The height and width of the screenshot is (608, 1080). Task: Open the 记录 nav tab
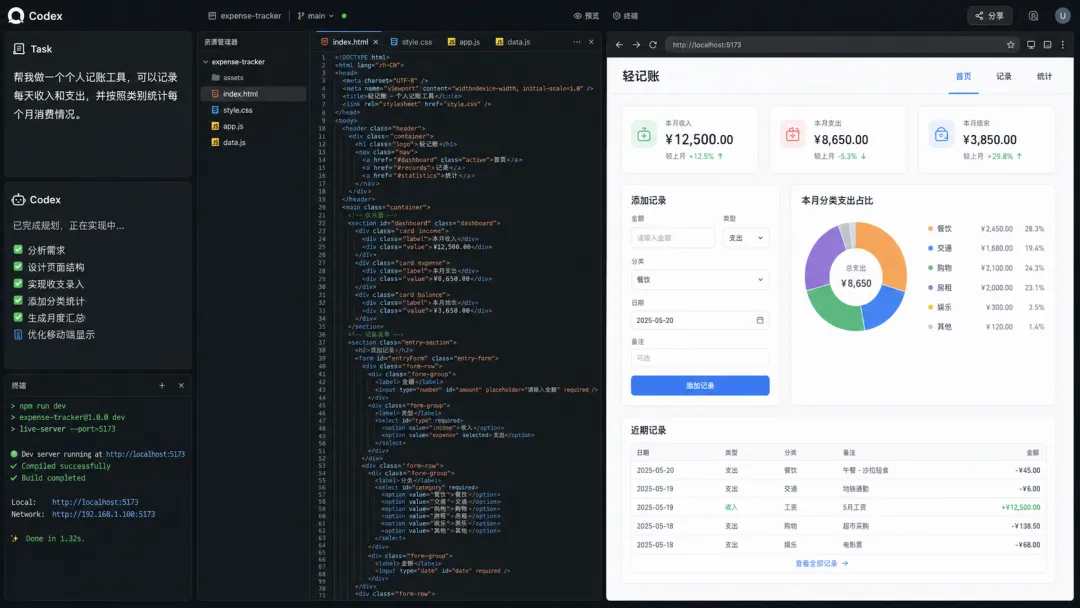(1004, 76)
